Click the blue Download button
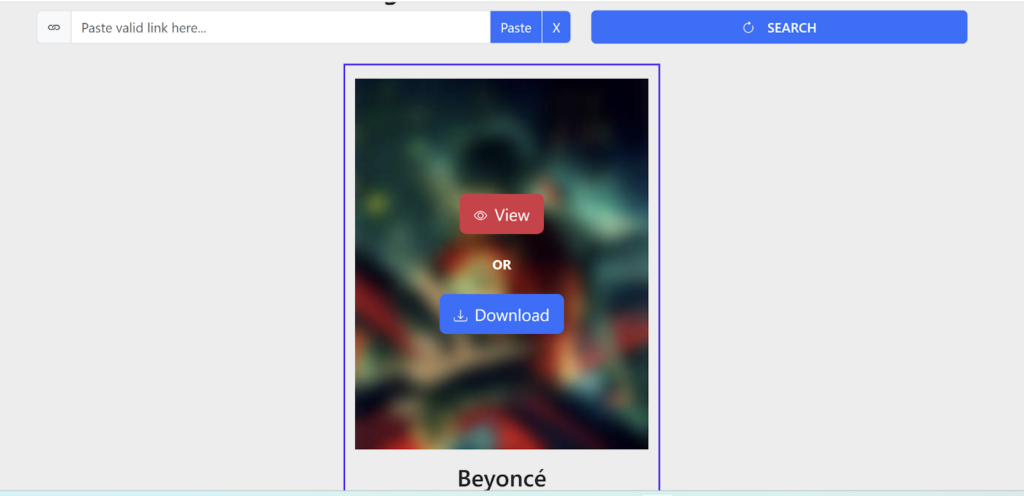This screenshot has width=1024, height=496. [502, 315]
